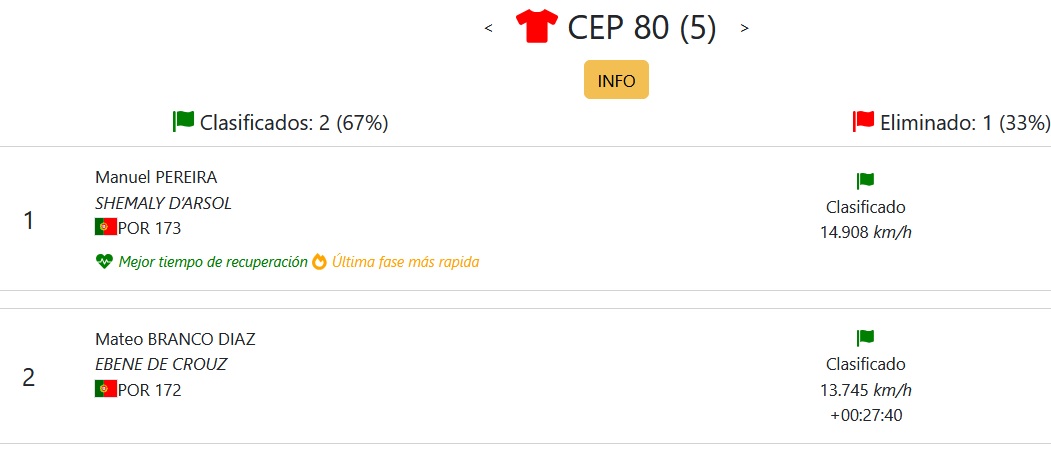Click horse name EBENE DE CROUZ

click(x=161, y=365)
